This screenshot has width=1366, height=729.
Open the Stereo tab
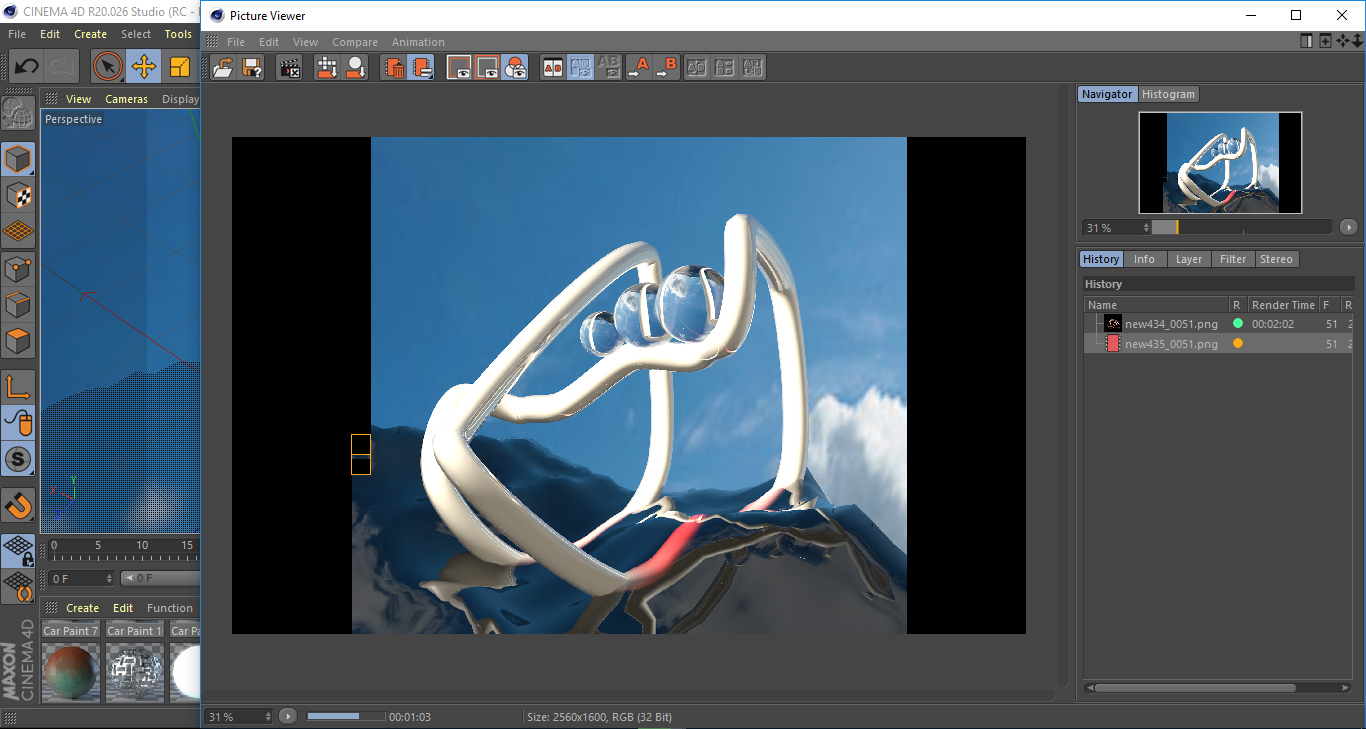click(x=1276, y=259)
